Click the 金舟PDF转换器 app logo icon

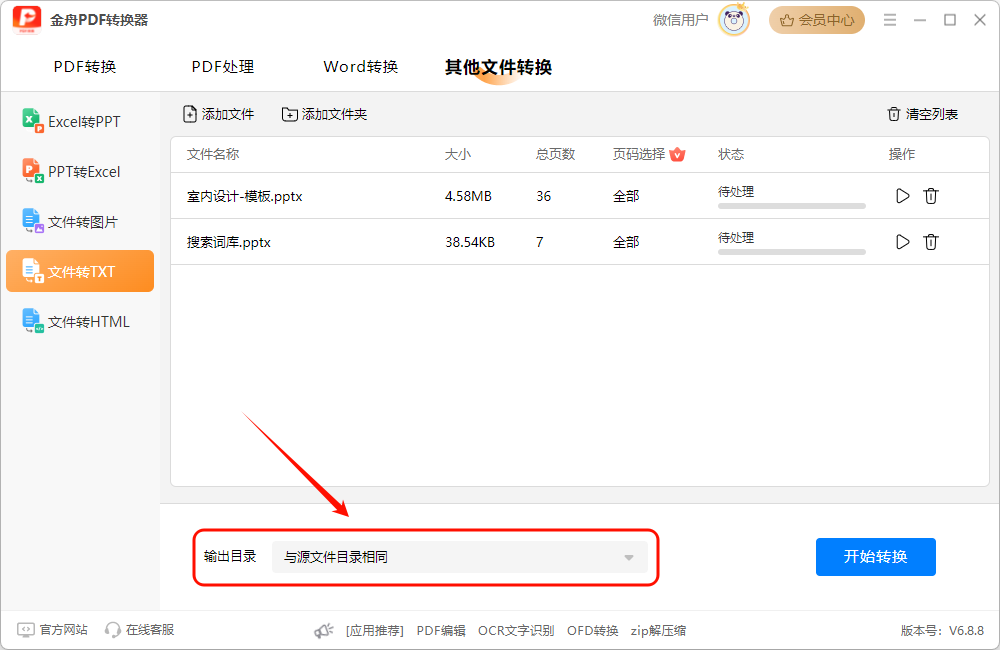point(27,20)
